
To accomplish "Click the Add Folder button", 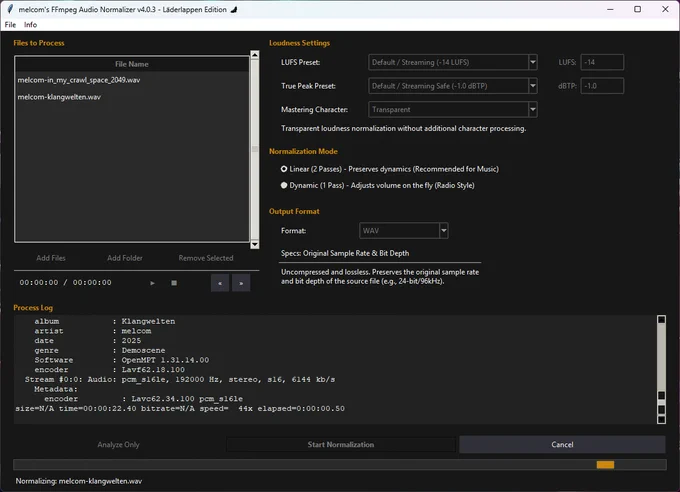I will pyautogui.click(x=125, y=258).
